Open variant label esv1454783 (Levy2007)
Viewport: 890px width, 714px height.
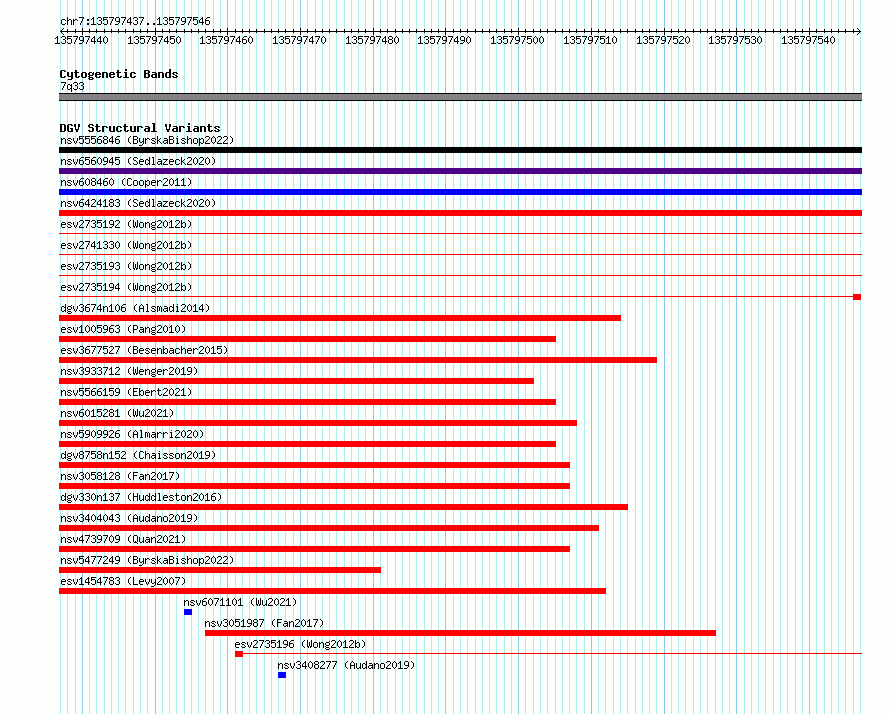(x=123, y=581)
